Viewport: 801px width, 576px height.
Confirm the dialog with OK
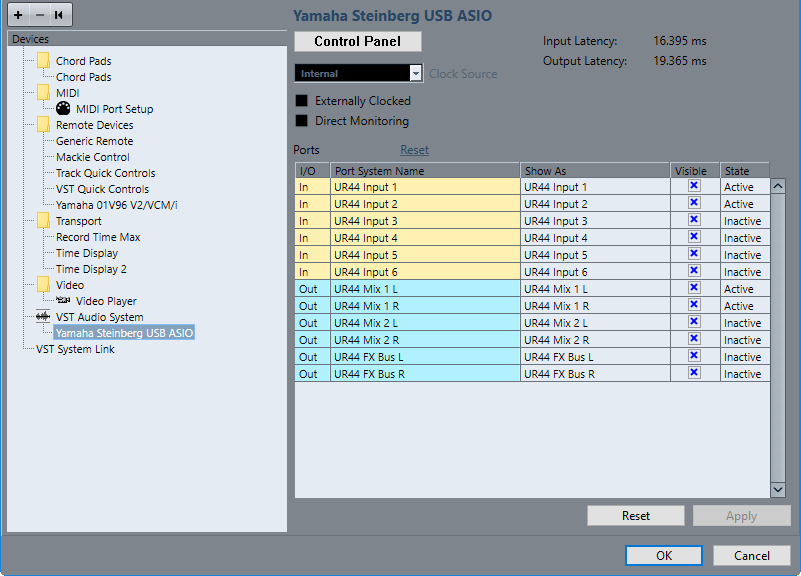coord(664,556)
